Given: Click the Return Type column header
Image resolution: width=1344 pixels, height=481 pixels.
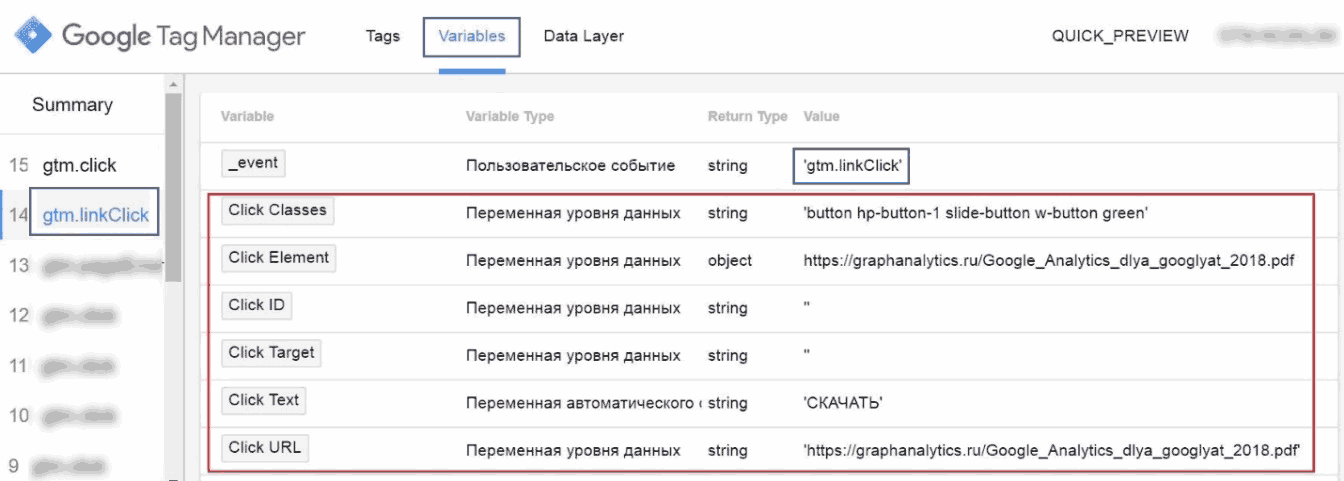Looking at the screenshot, I should [x=747, y=117].
